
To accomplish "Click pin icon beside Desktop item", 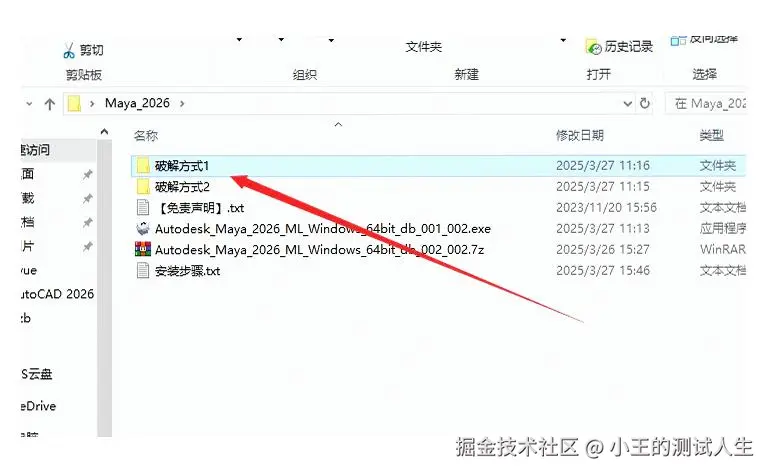I will [87, 174].
